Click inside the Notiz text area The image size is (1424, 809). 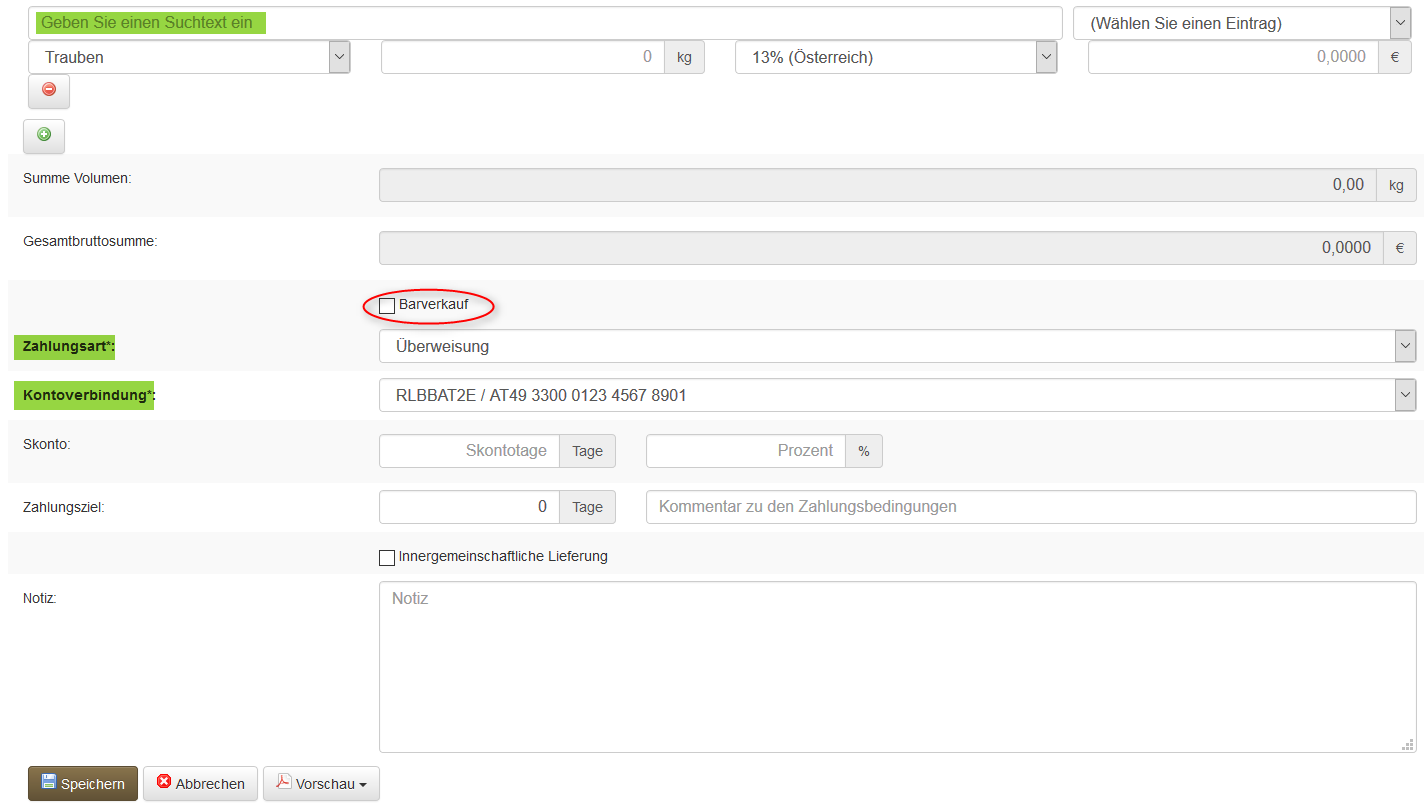(x=897, y=667)
